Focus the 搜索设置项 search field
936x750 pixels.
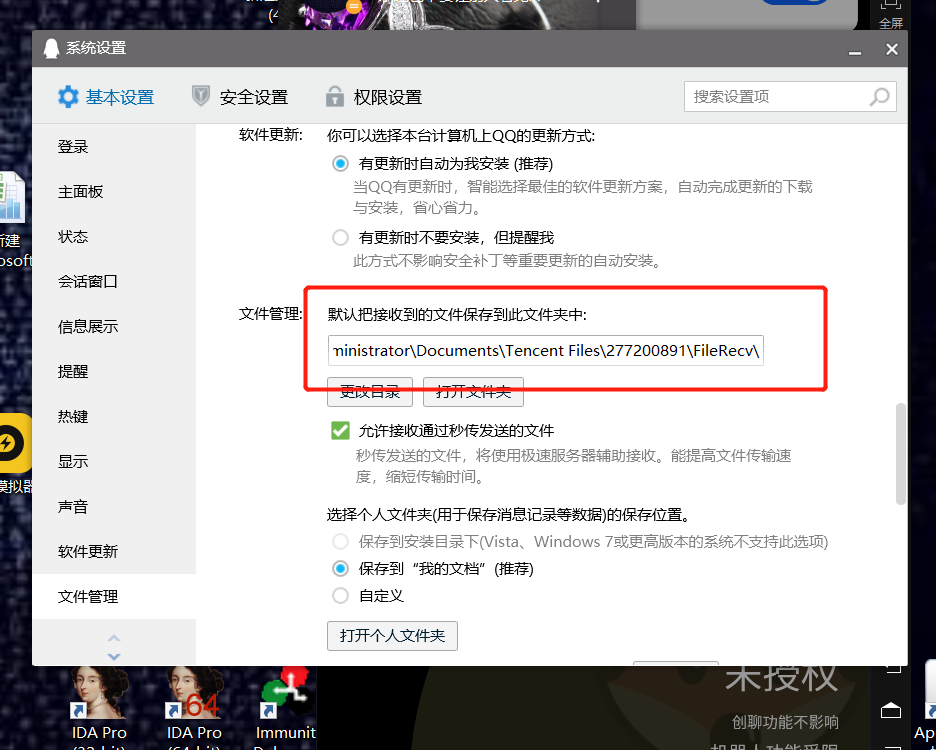point(790,97)
